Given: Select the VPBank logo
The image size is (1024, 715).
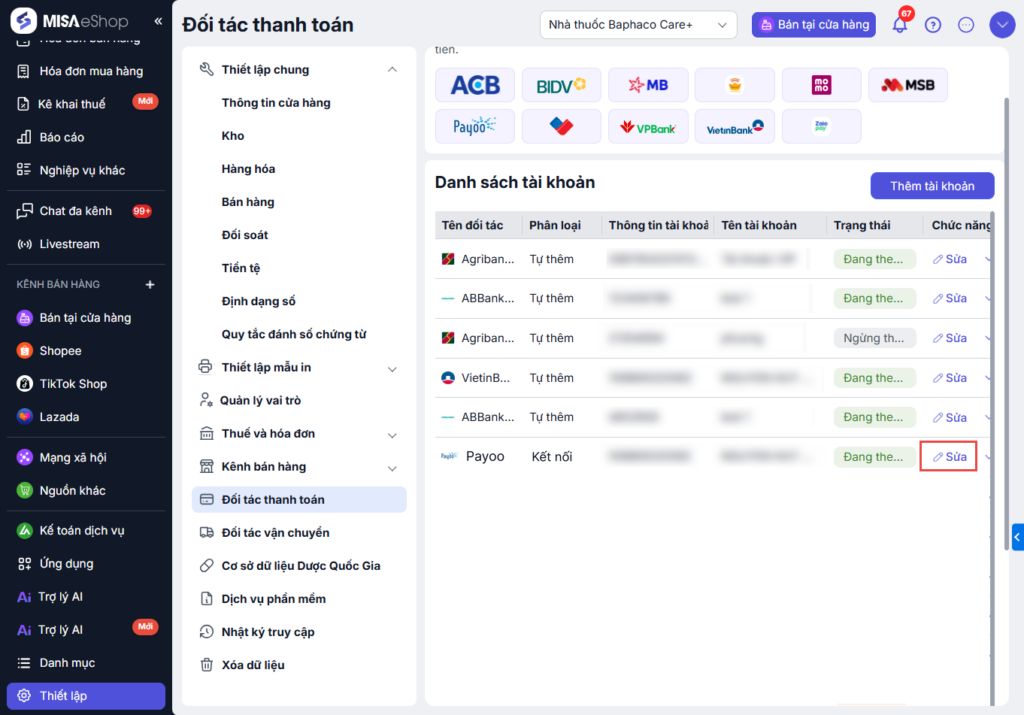Looking at the screenshot, I should (x=648, y=126).
